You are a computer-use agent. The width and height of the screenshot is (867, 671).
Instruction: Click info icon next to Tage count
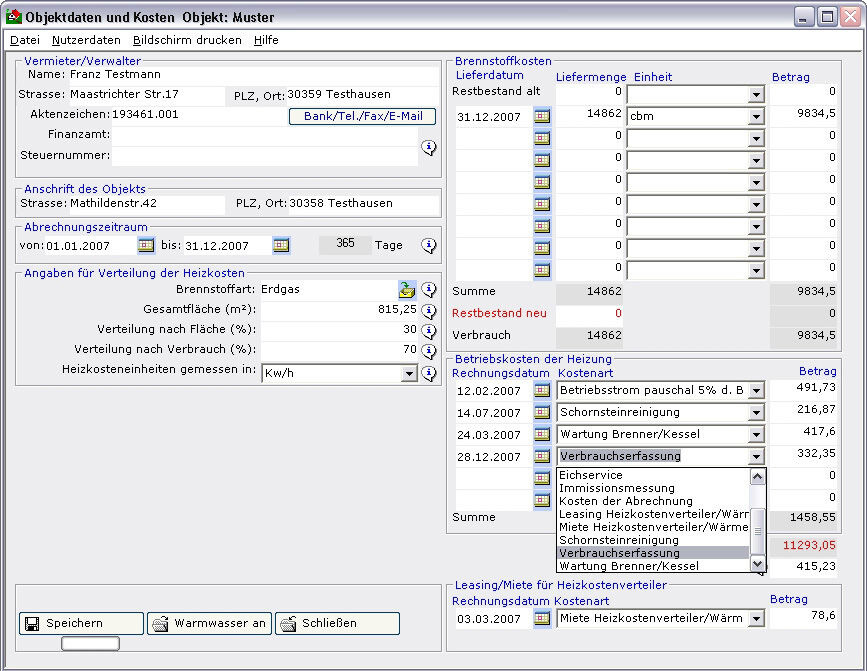[429, 245]
